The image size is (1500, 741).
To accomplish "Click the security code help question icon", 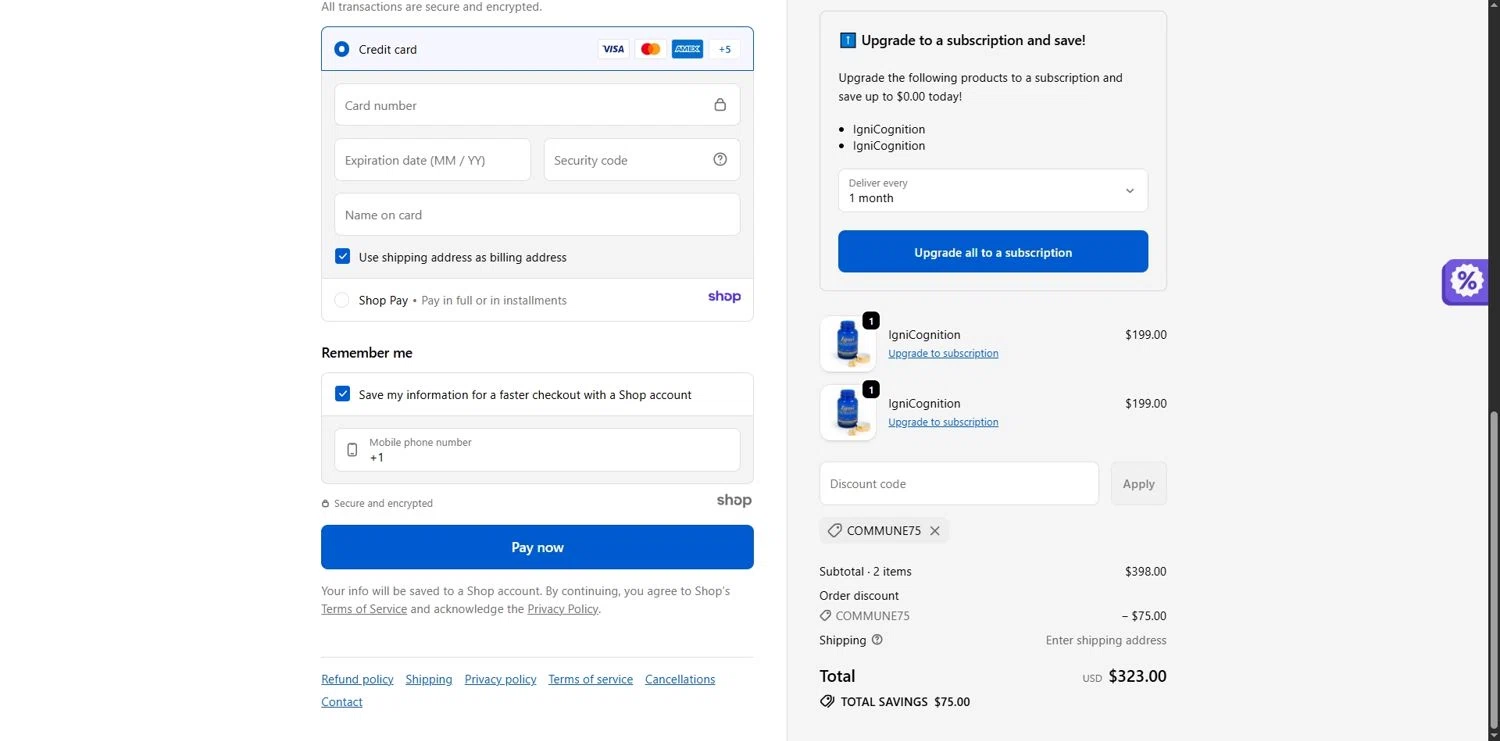I will tap(720, 159).
